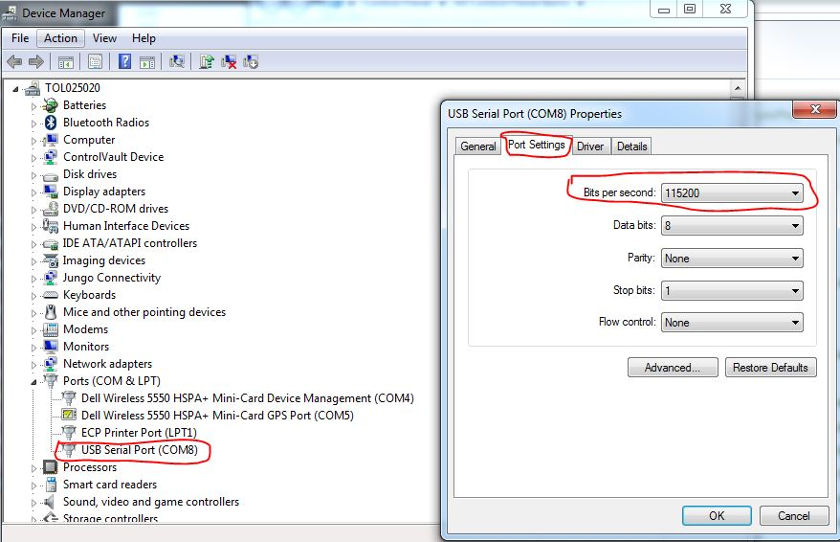The image size is (840, 542).
Task: Click the ECP Printer Port device icon
Action: pyautogui.click(x=69, y=433)
